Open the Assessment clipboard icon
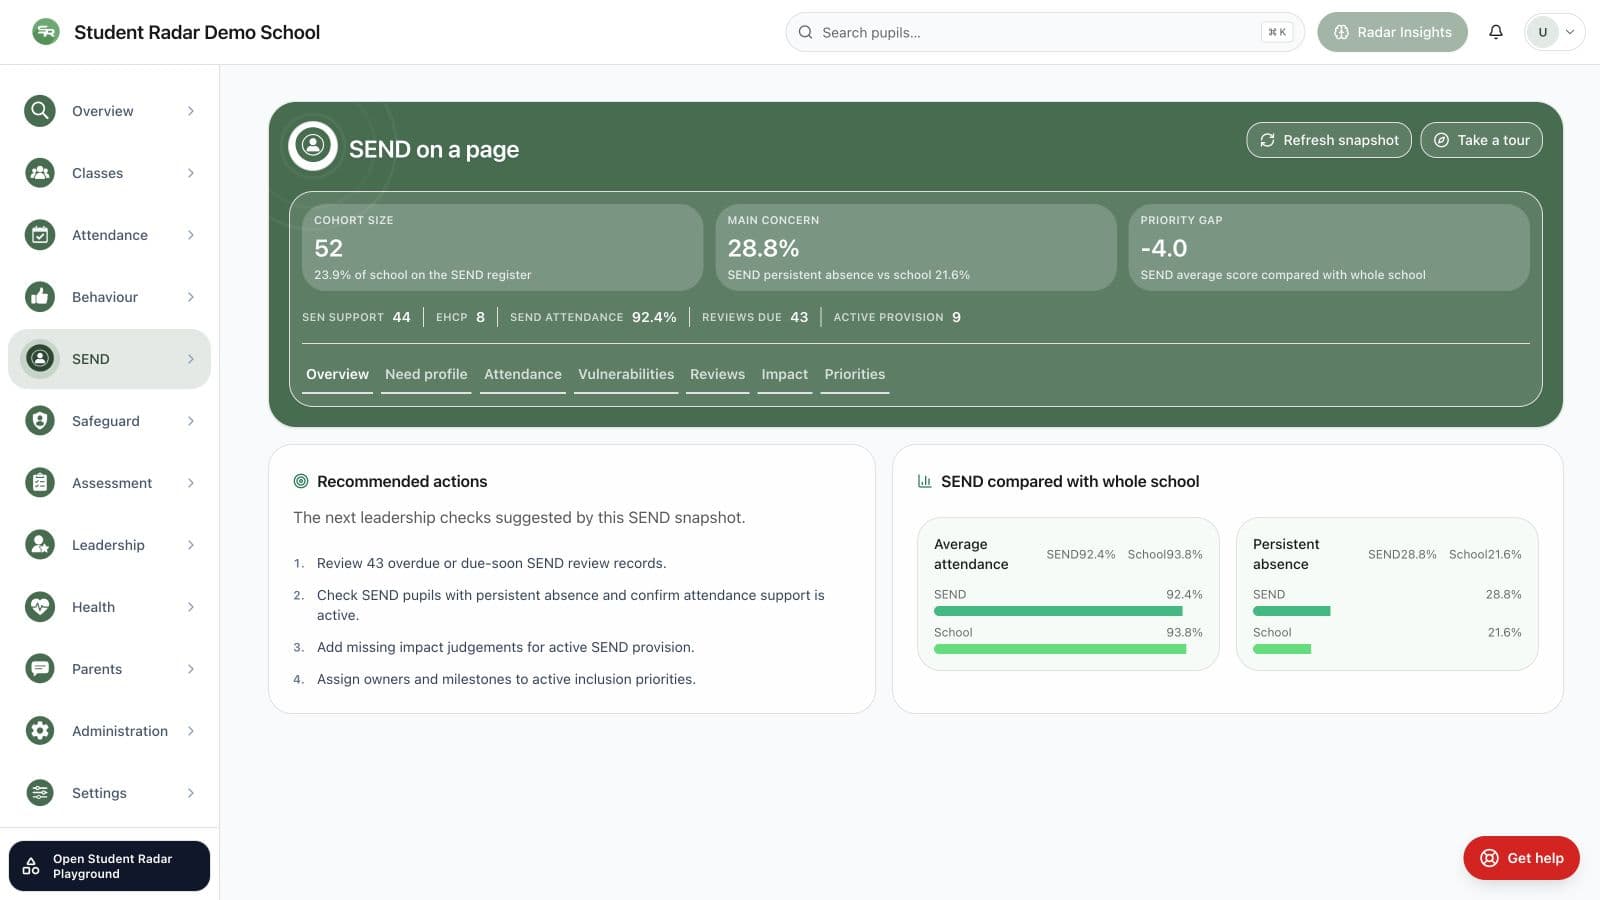Viewport: 1600px width, 900px height. (x=40, y=483)
